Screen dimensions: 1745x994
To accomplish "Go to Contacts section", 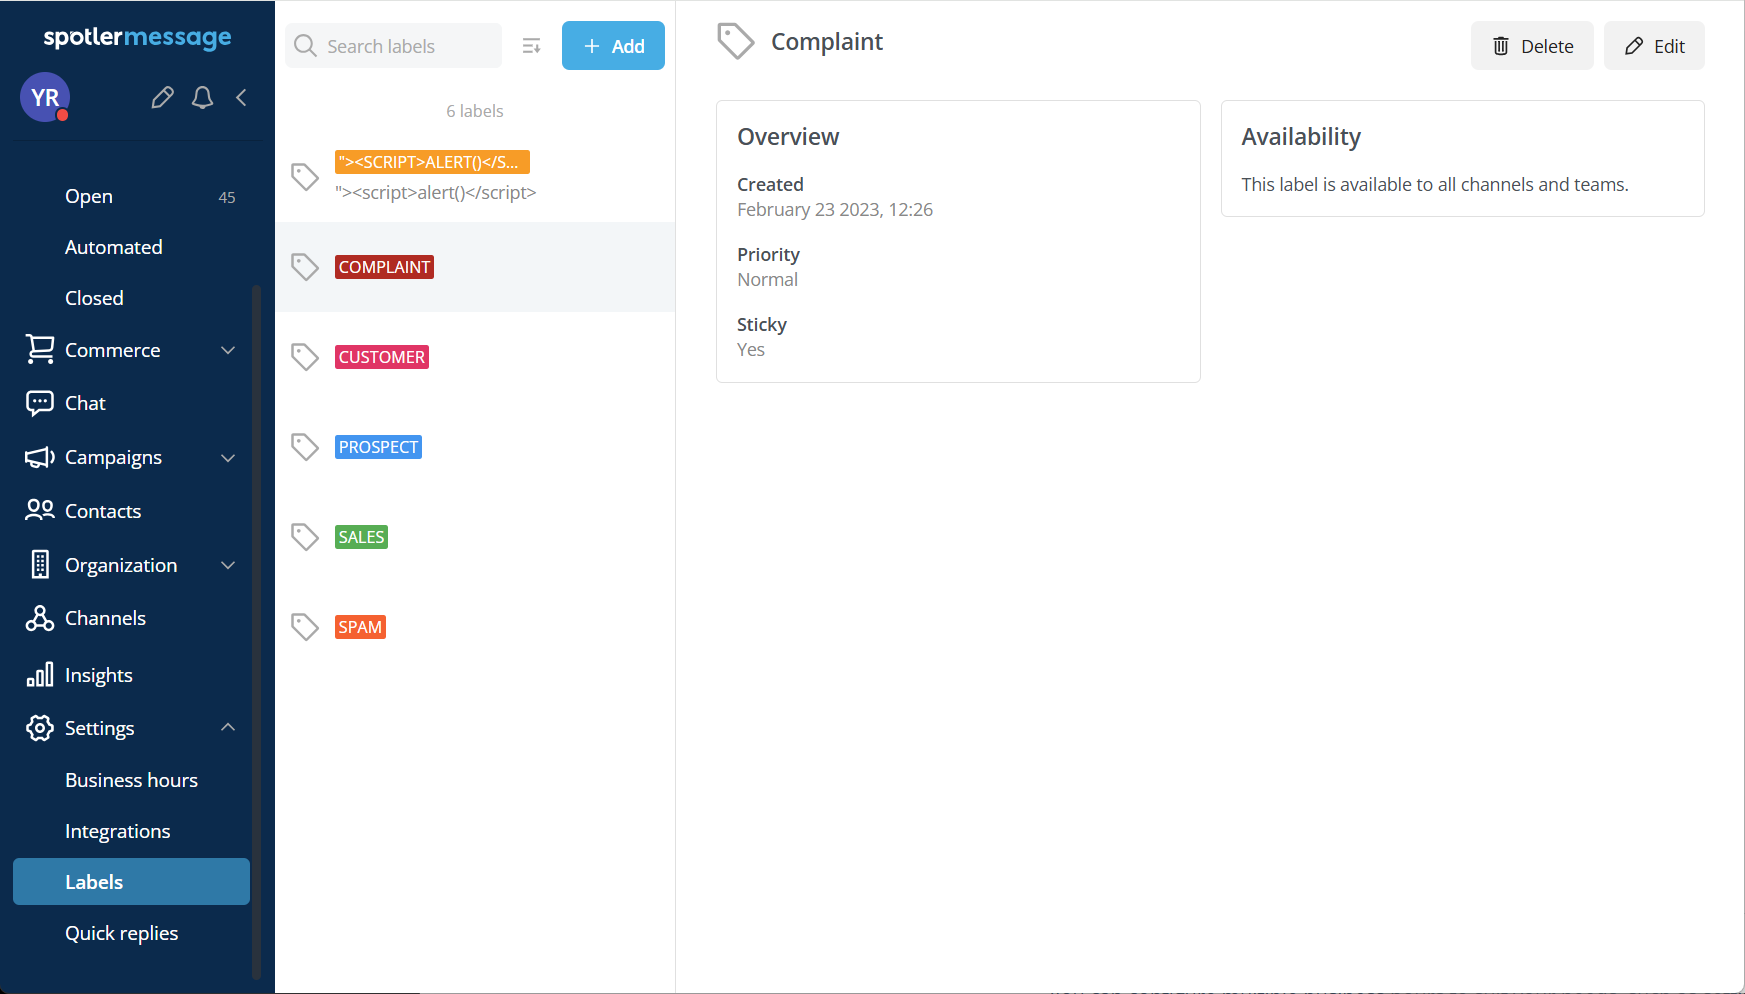I will point(102,511).
